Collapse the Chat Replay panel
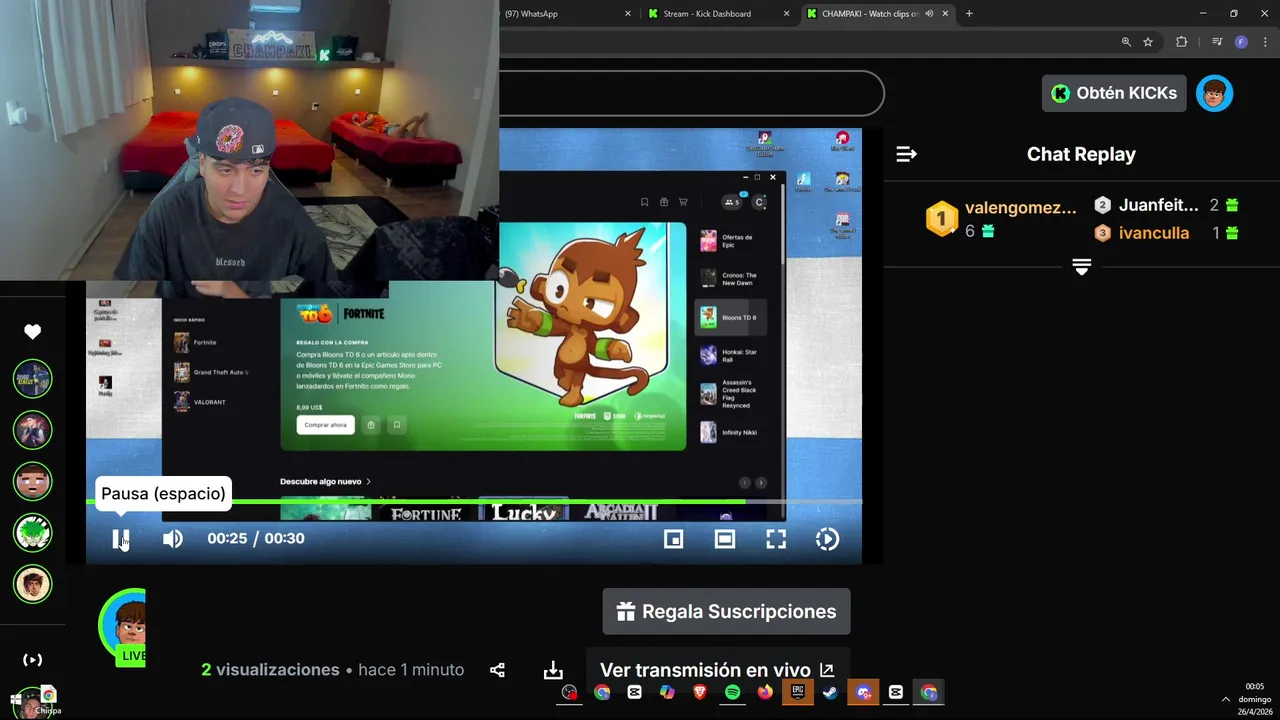This screenshot has height=720, width=1280. coord(906,154)
